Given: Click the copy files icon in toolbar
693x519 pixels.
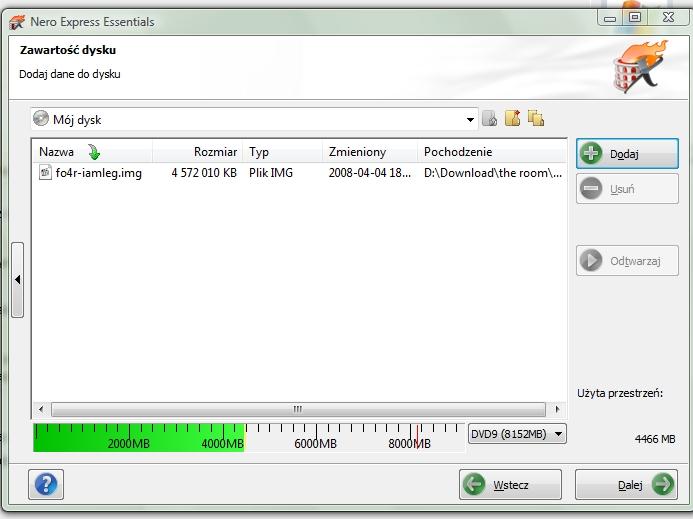Looking at the screenshot, I should click(x=536, y=118).
